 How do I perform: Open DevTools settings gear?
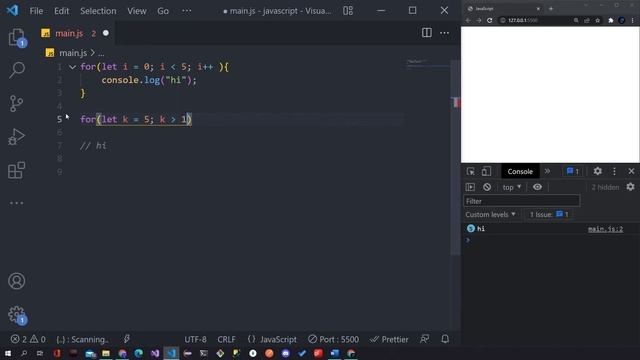598,171
